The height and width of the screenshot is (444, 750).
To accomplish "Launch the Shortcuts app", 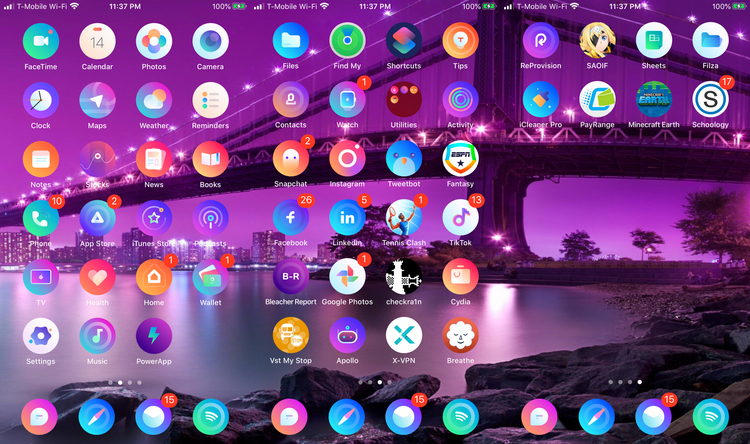I will coord(404,41).
